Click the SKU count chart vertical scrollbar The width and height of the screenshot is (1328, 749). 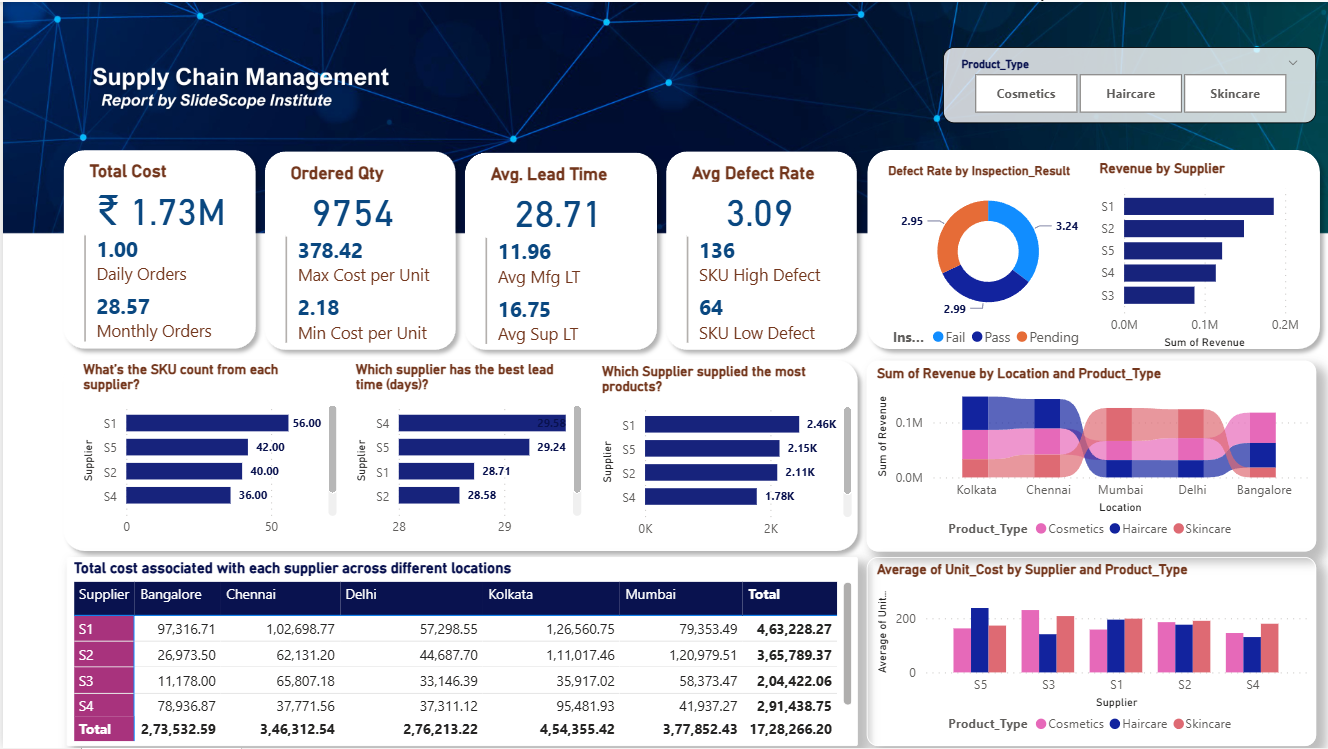pos(333,448)
